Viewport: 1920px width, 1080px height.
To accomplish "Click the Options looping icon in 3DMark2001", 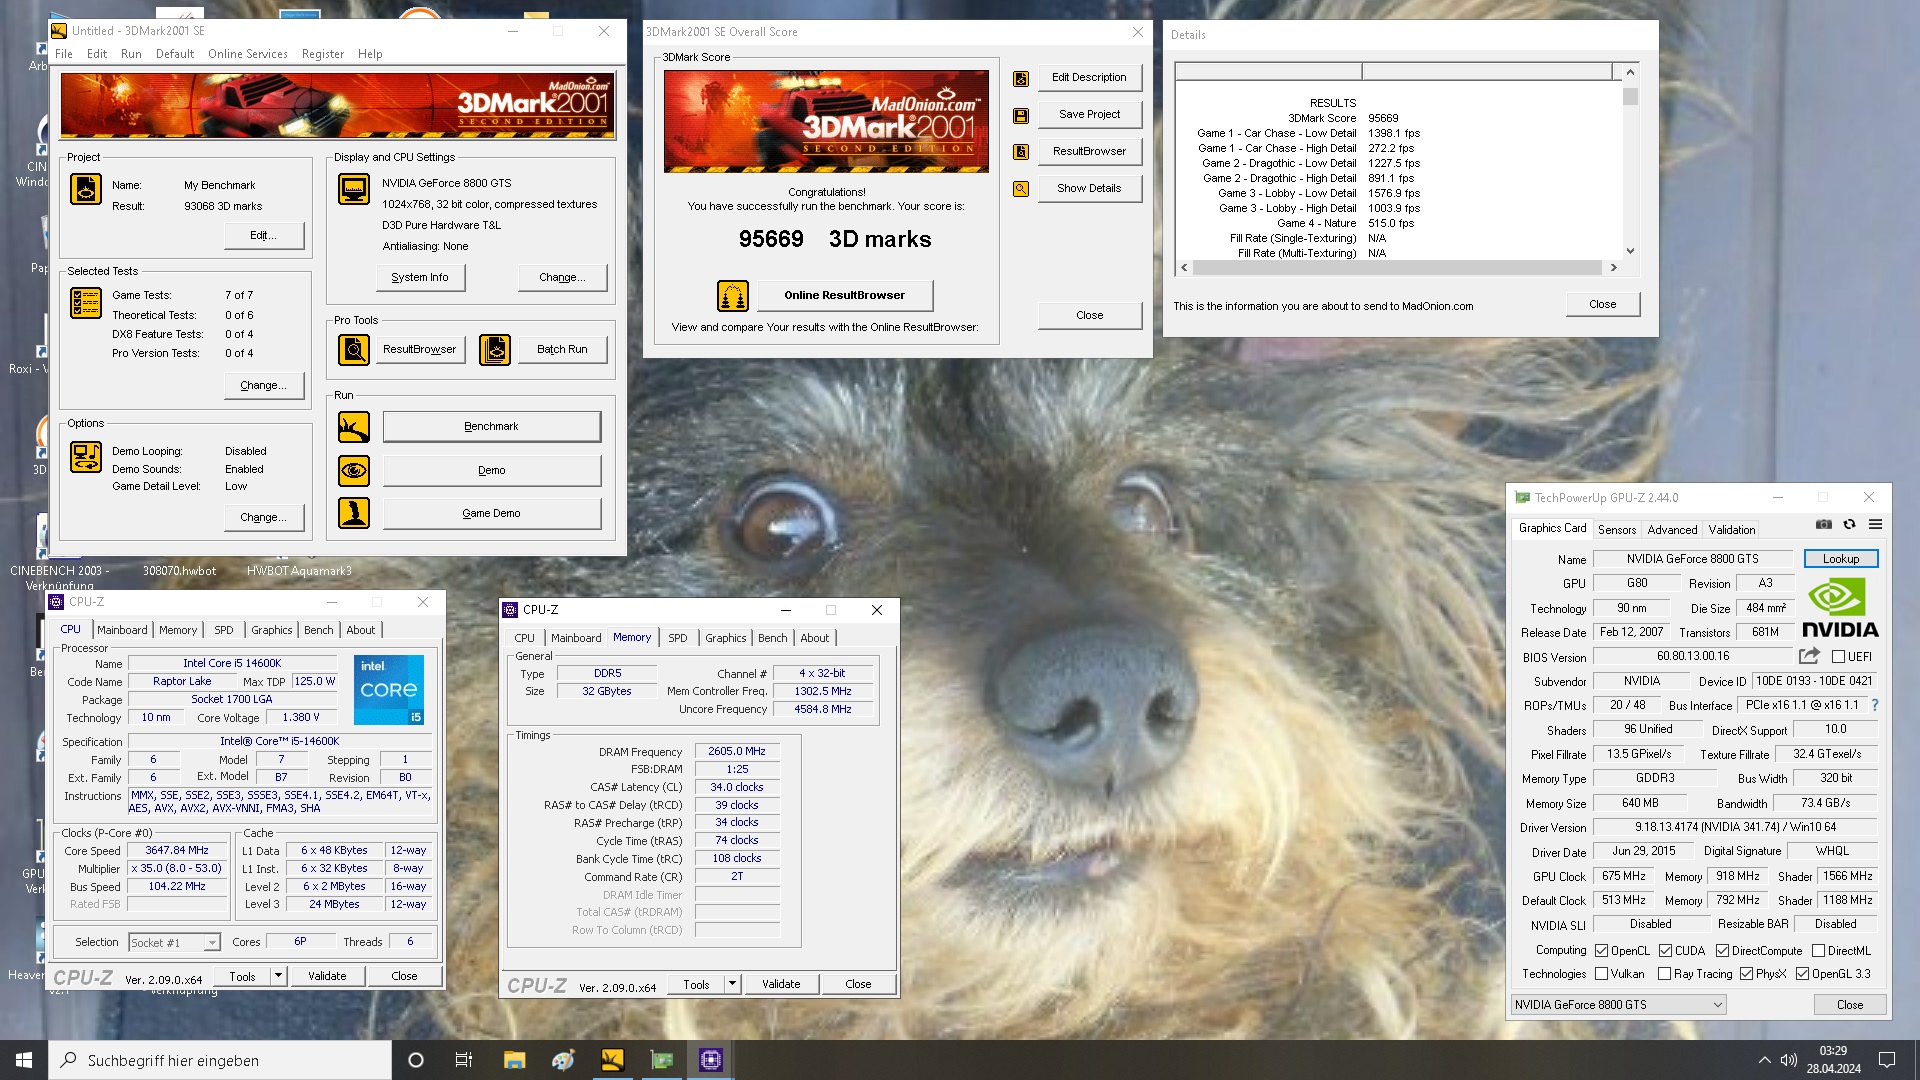I will click(x=85, y=457).
